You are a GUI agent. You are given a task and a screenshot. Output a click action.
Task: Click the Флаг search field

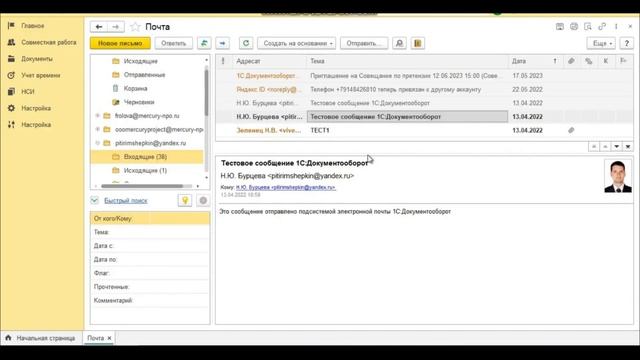point(150,273)
